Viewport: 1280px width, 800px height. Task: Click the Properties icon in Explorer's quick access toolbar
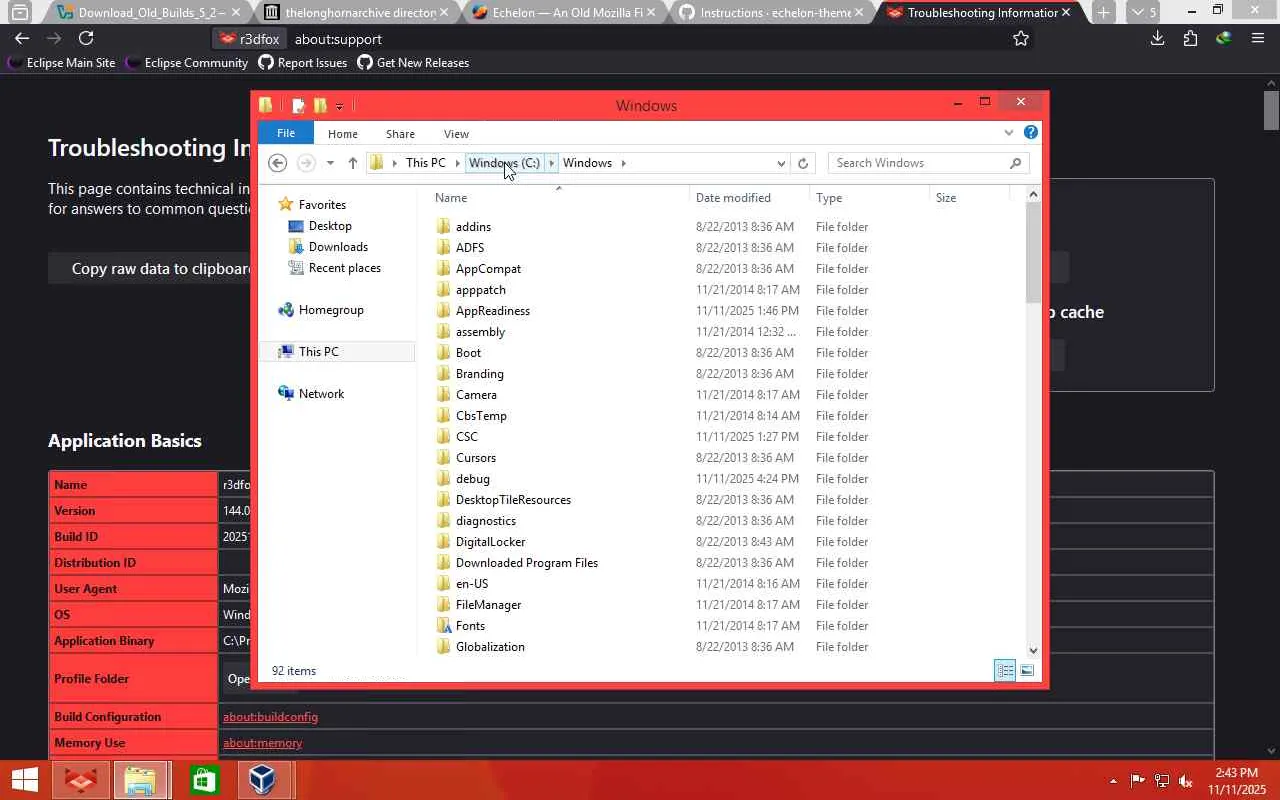pyautogui.click(x=298, y=106)
